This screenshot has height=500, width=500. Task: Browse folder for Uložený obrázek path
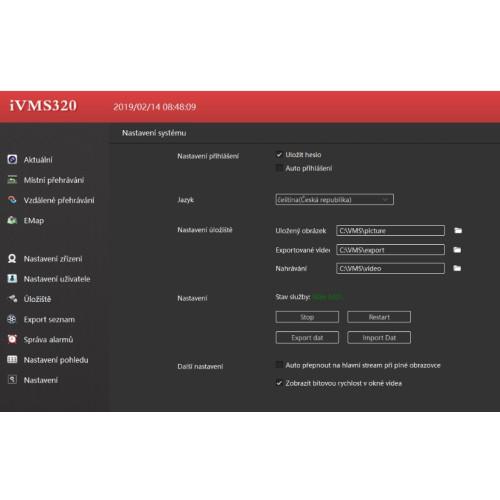(x=458, y=230)
